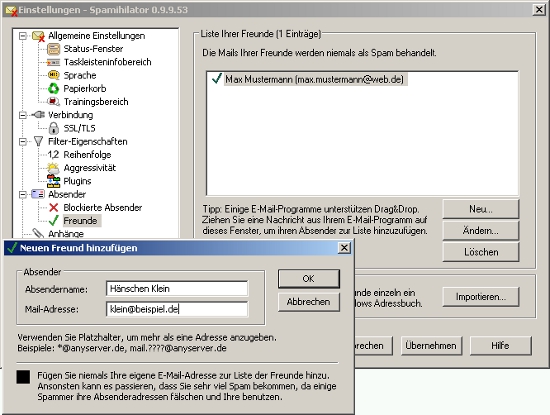This screenshot has width=550, height=415.
Task: Open the Papierkorb recycle icon
Action: pos(54,88)
